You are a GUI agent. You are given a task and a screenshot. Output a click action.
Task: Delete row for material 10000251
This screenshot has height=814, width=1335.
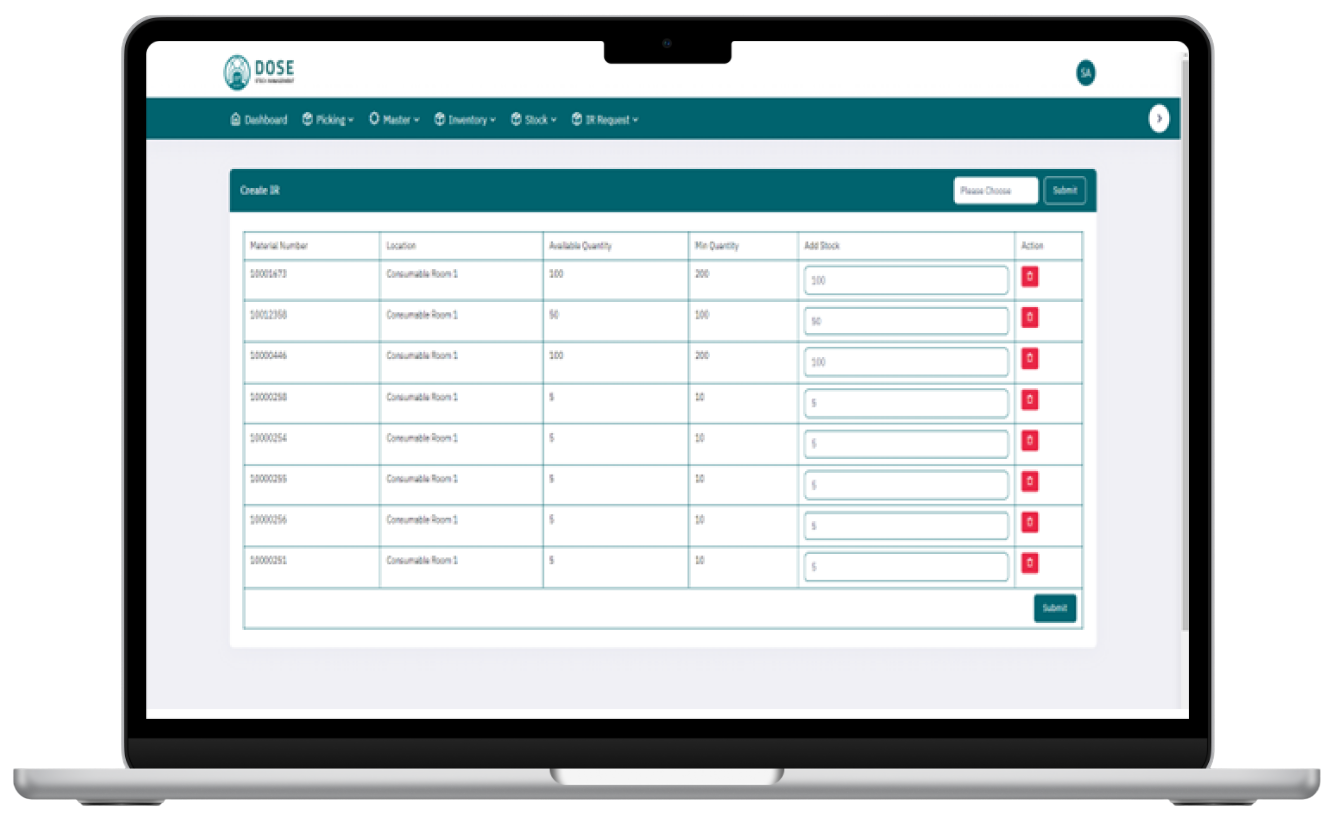1029,564
